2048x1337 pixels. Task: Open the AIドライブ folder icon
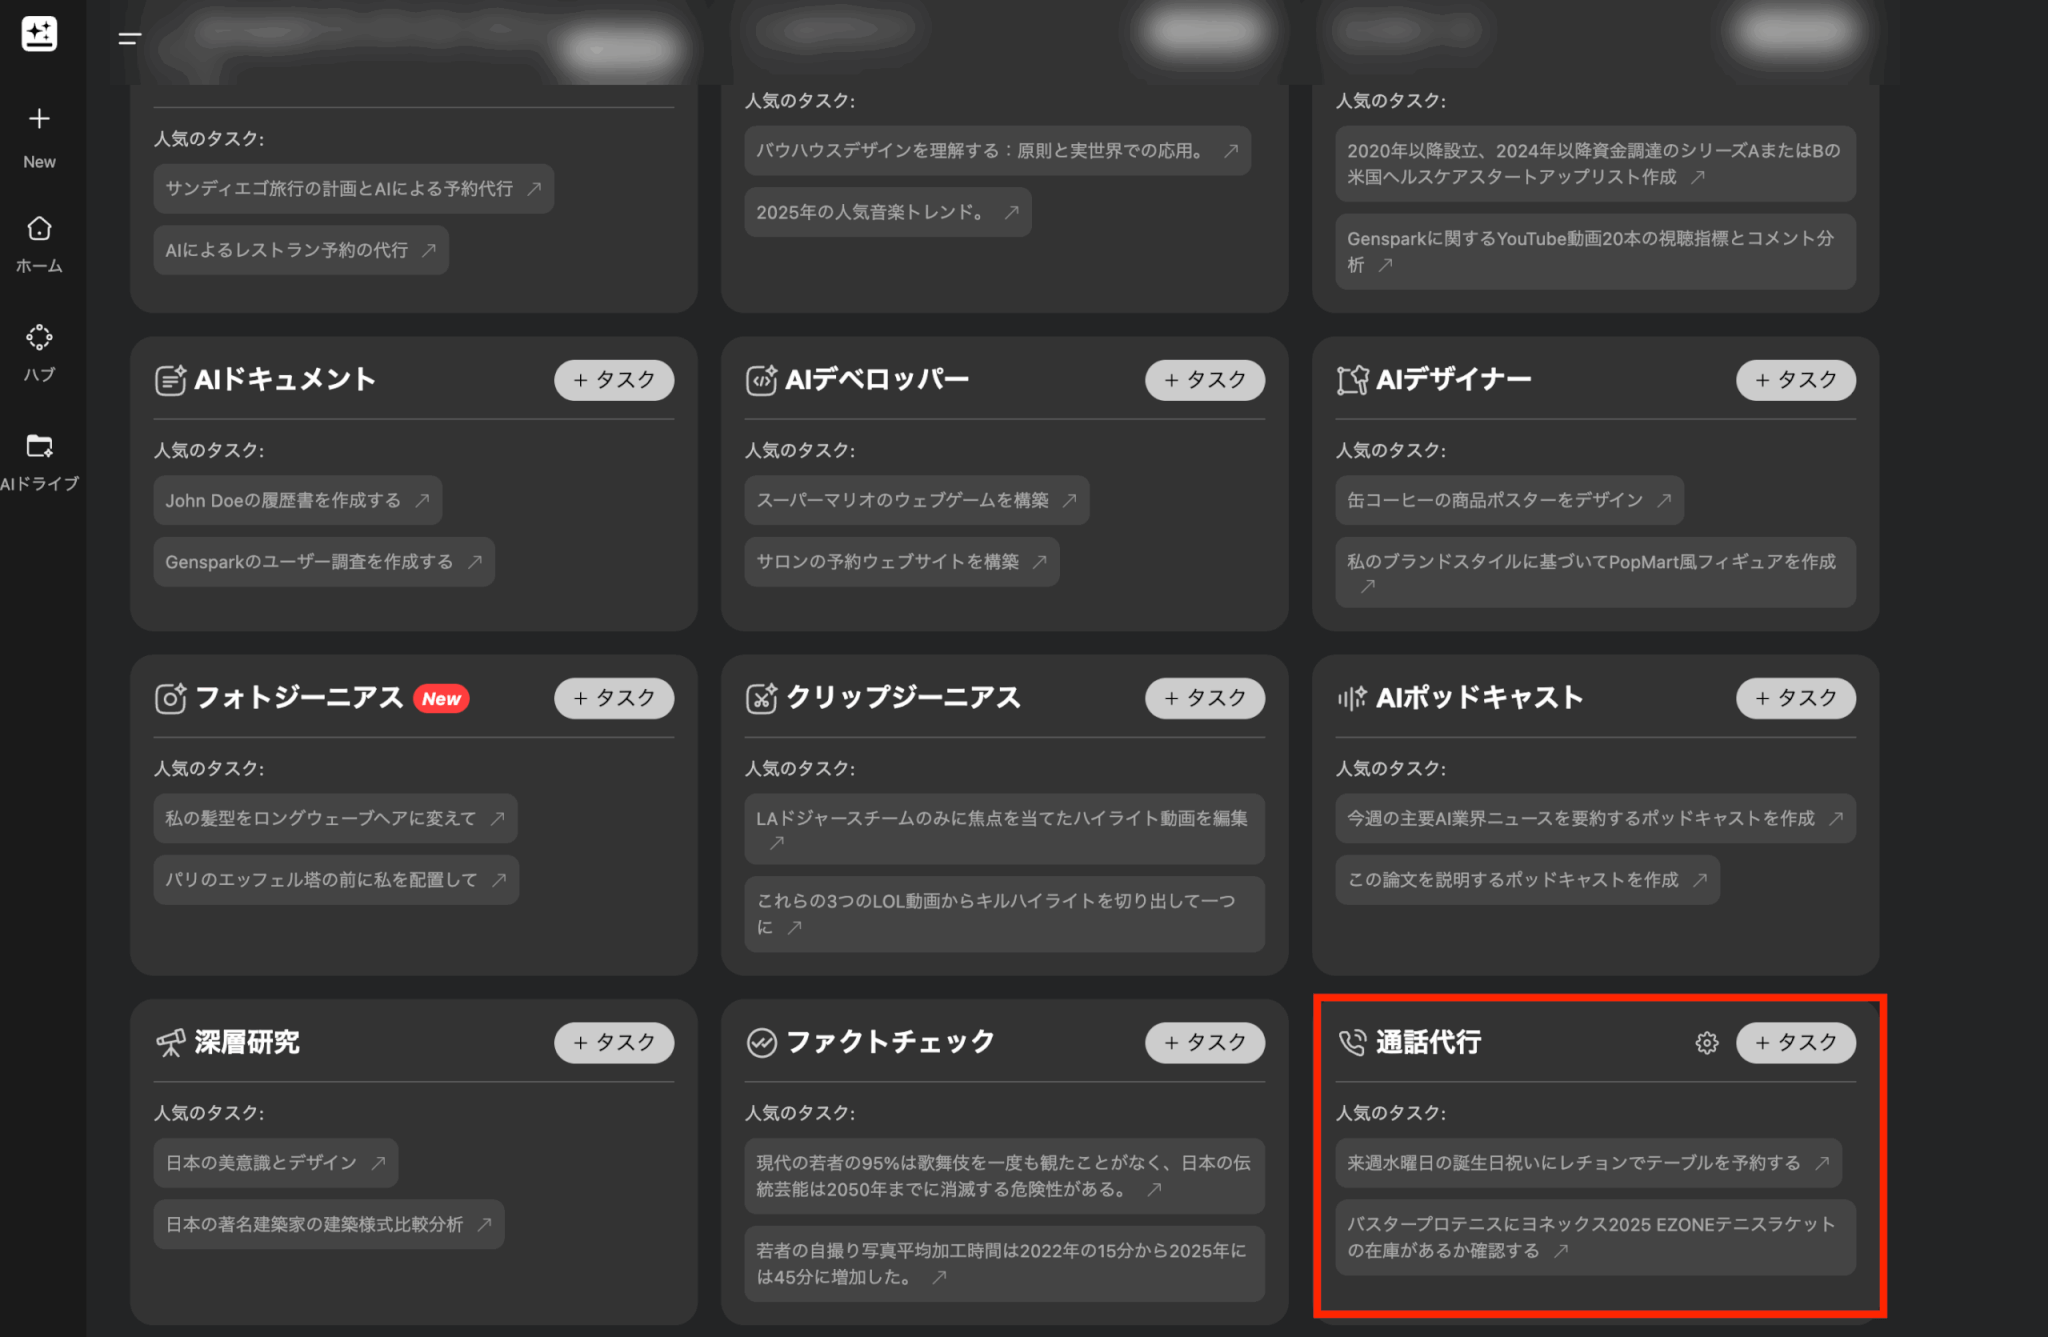click(x=39, y=446)
